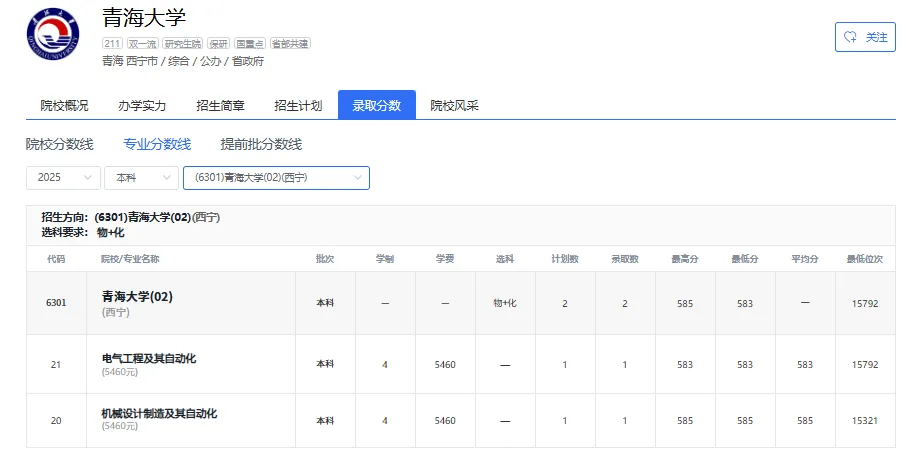Click the heart icon in 关注 button

(851, 37)
